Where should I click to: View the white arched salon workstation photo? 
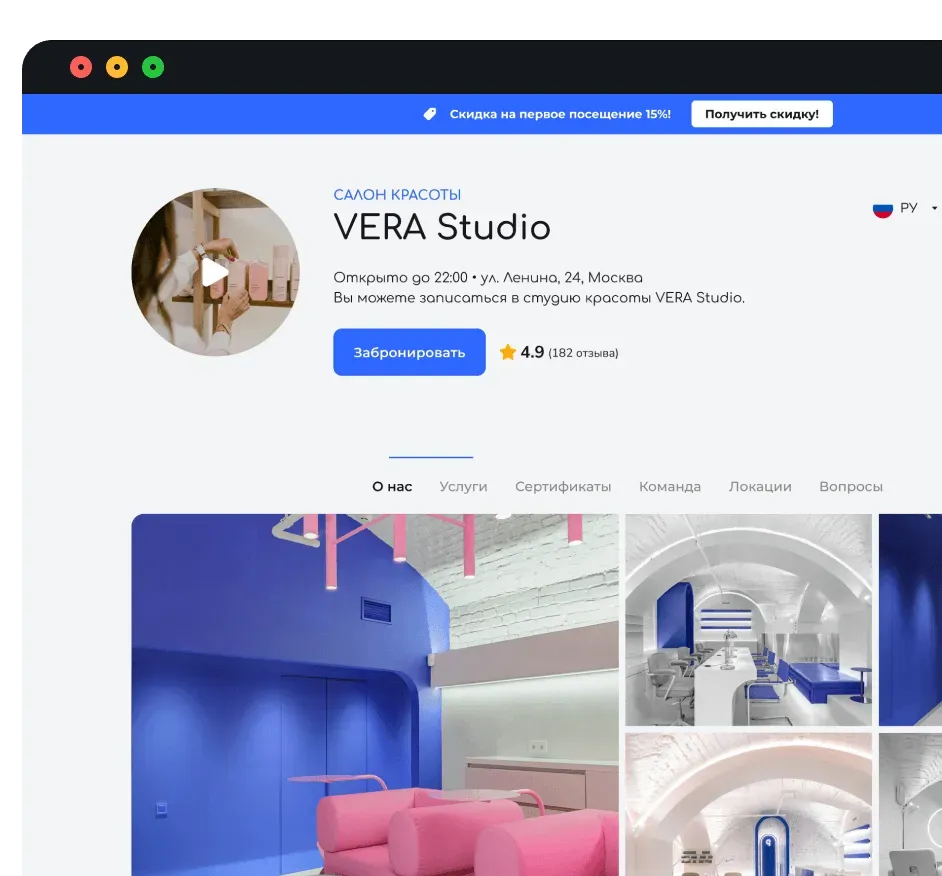click(748, 620)
